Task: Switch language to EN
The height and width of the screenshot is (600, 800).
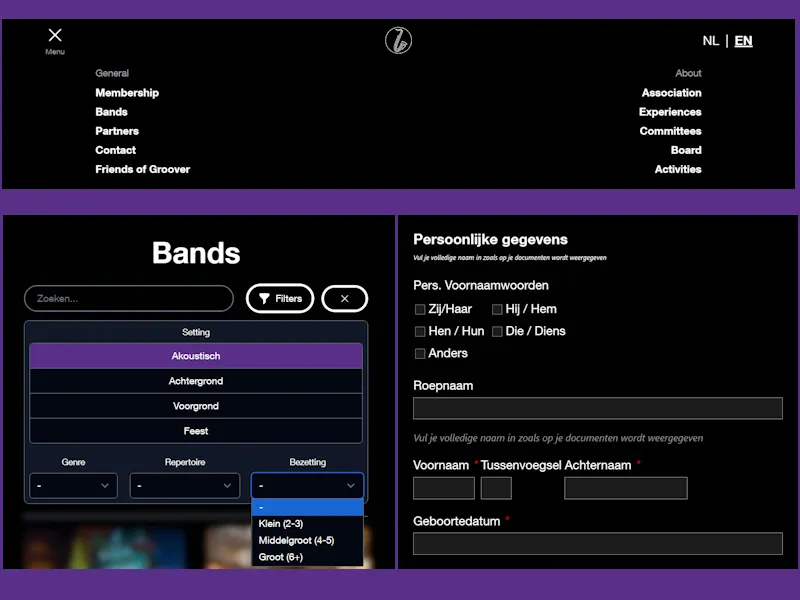Action: (743, 41)
